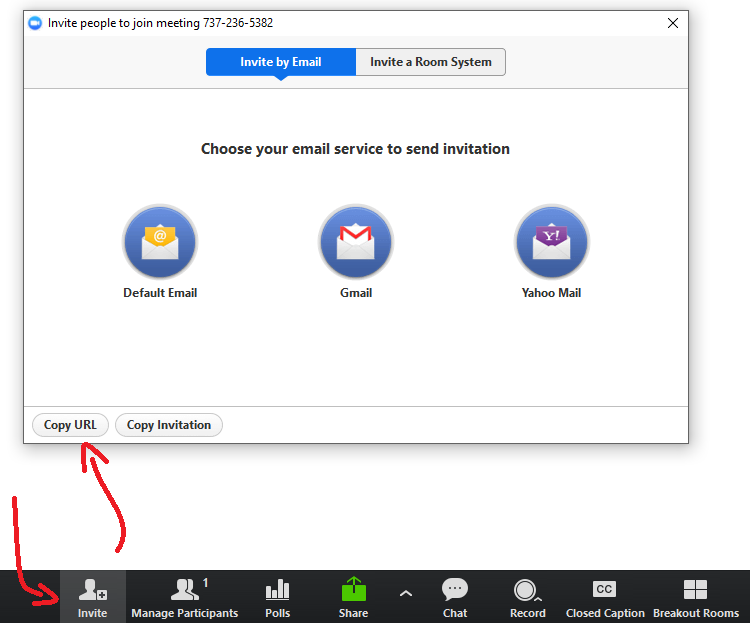Open the Chat panel
Viewport: 750px width, 623px height.
coord(455,597)
